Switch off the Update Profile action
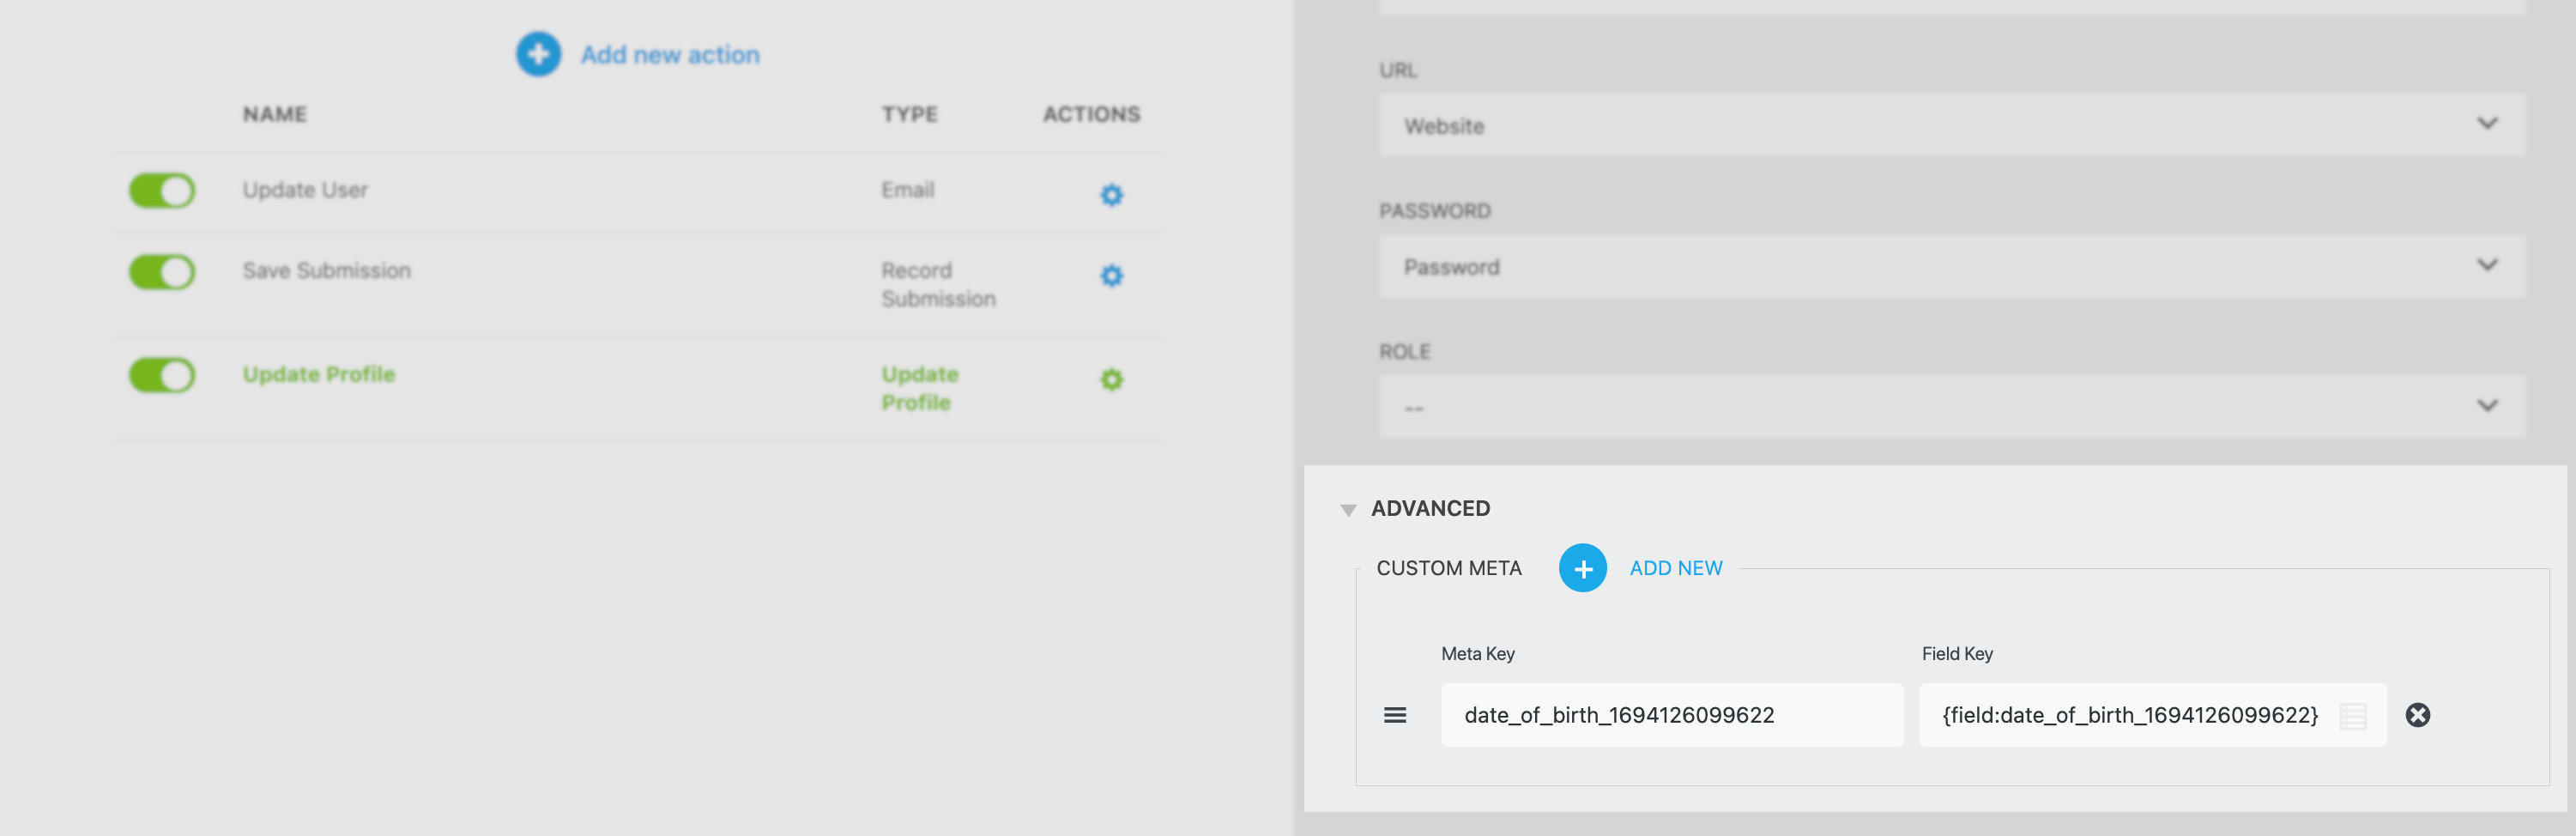The width and height of the screenshot is (2576, 836). (162, 376)
